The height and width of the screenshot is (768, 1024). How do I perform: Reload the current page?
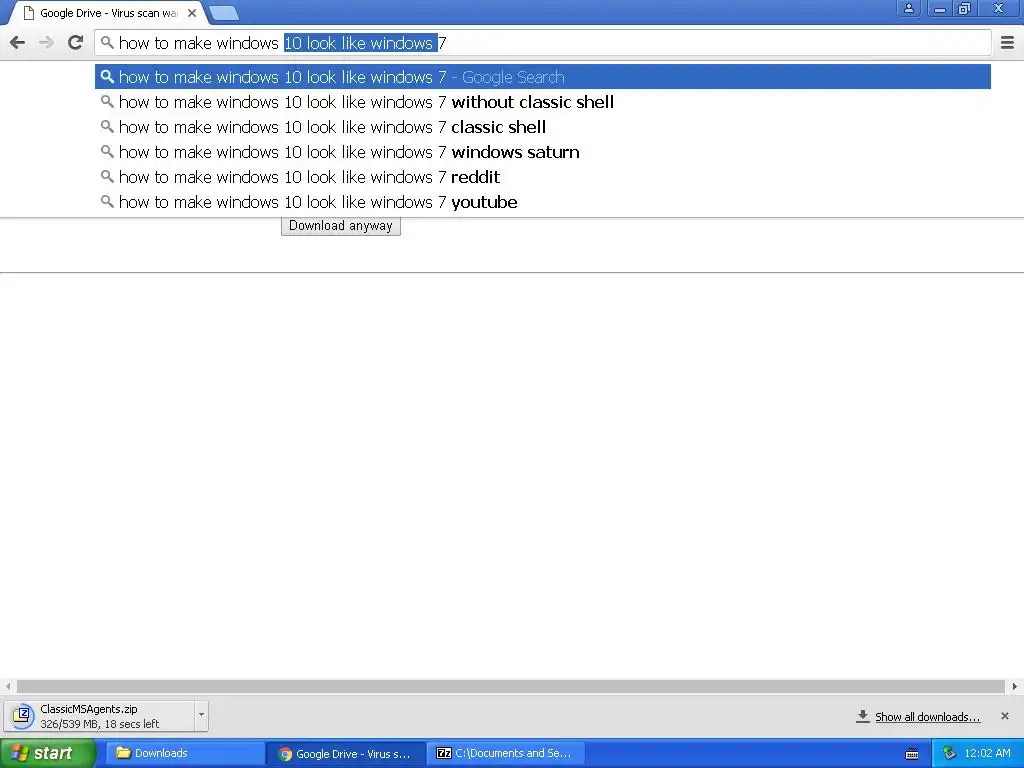click(x=76, y=42)
